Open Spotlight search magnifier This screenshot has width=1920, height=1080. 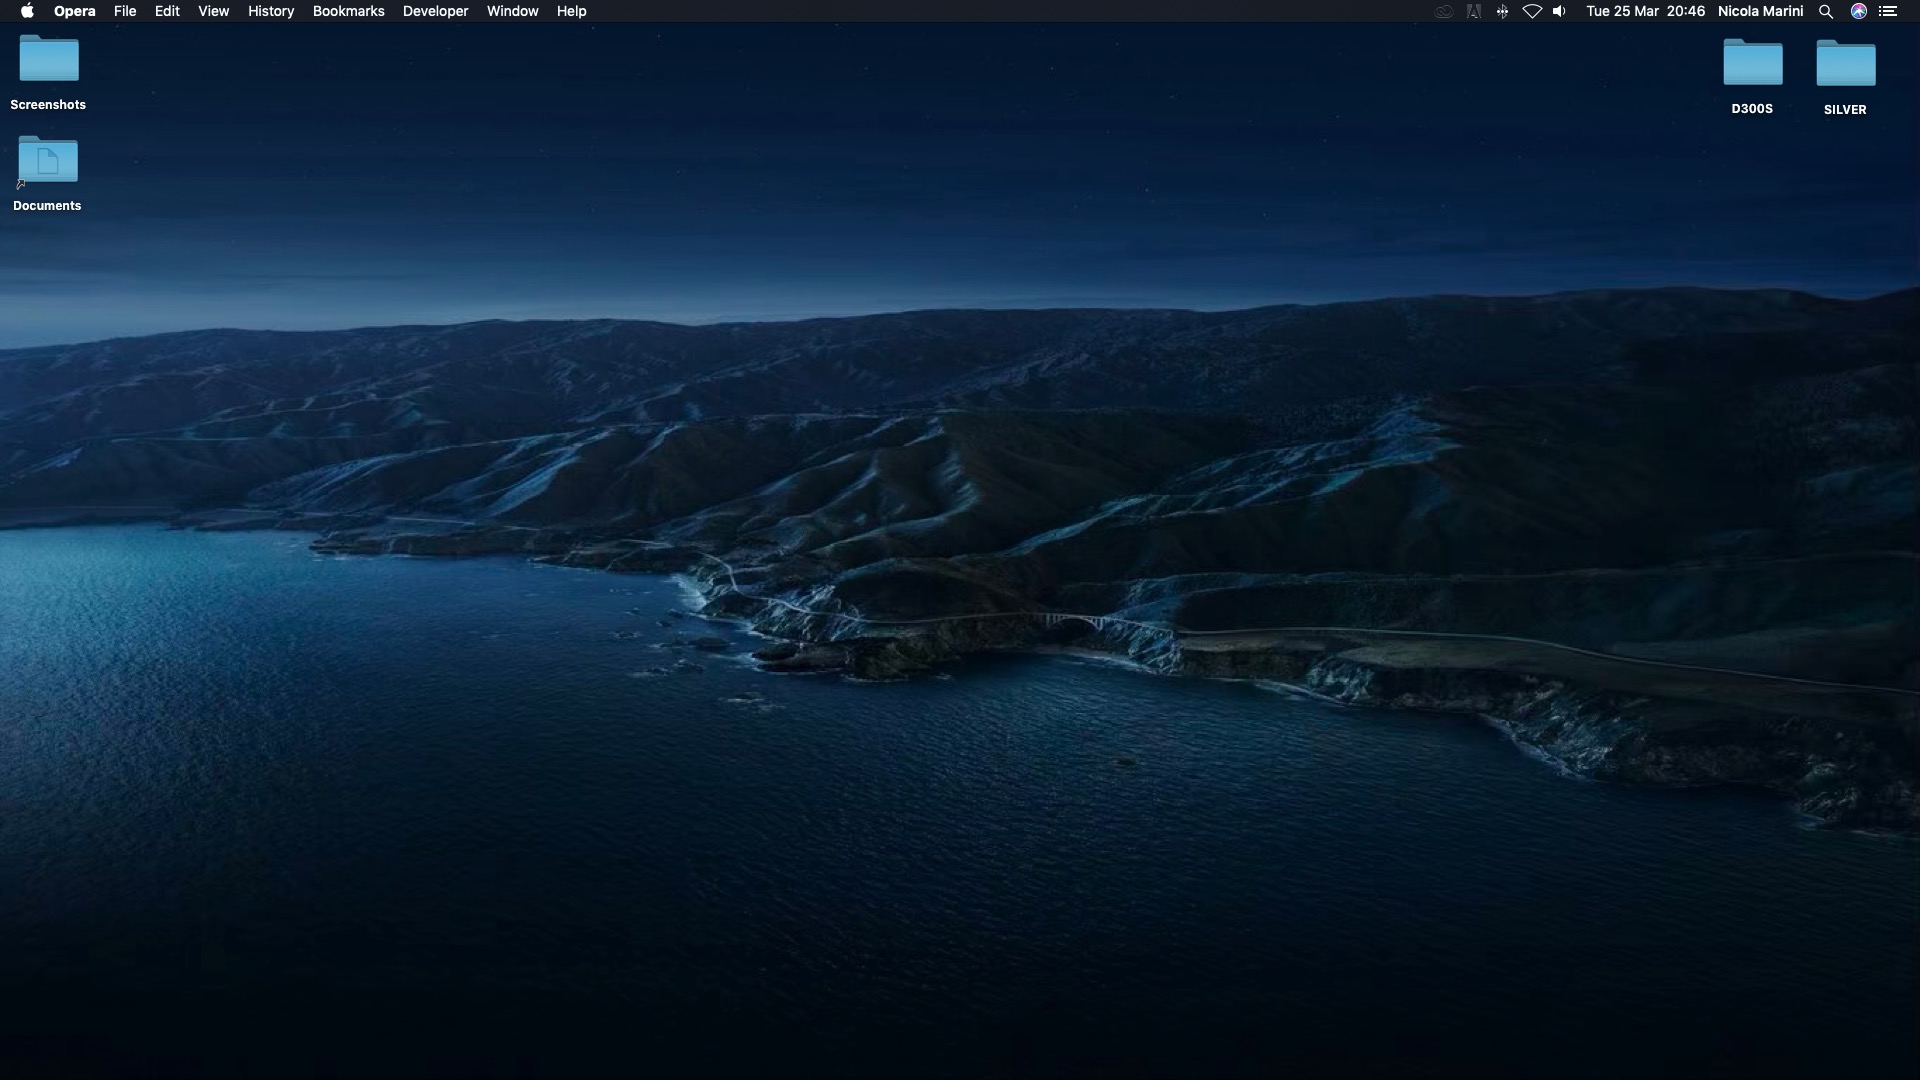1826,11
